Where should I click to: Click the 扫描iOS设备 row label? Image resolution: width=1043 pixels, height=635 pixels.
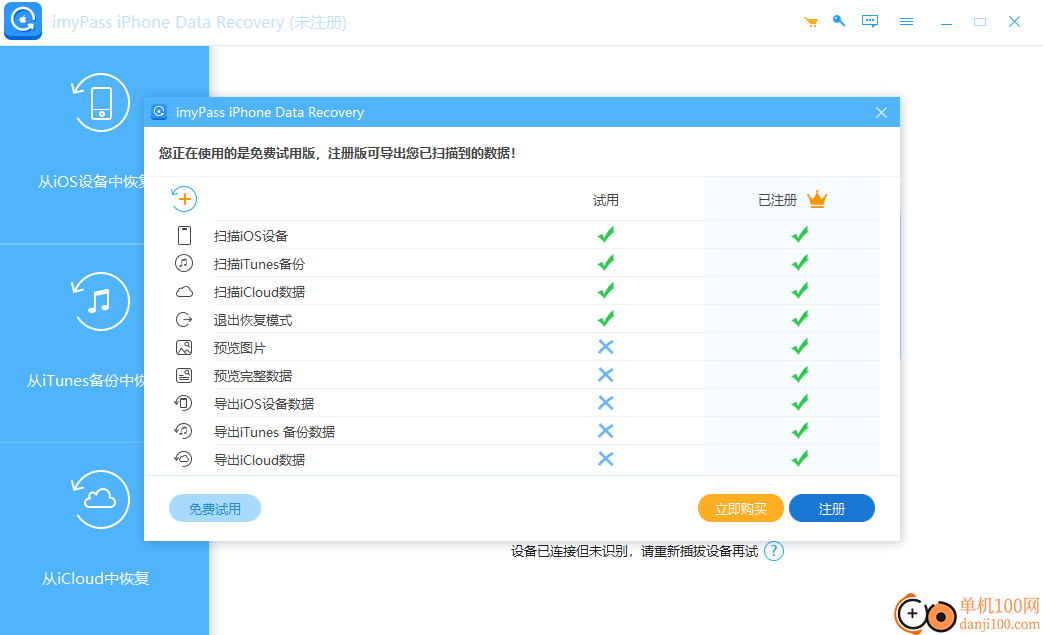click(x=251, y=236)
